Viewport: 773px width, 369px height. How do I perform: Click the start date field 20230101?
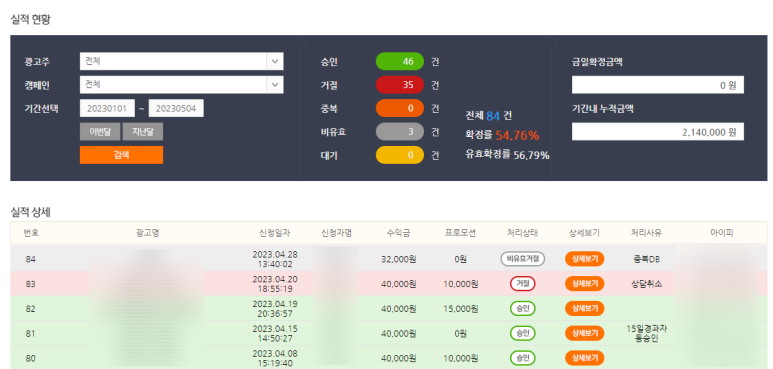[x=107, y=108]
